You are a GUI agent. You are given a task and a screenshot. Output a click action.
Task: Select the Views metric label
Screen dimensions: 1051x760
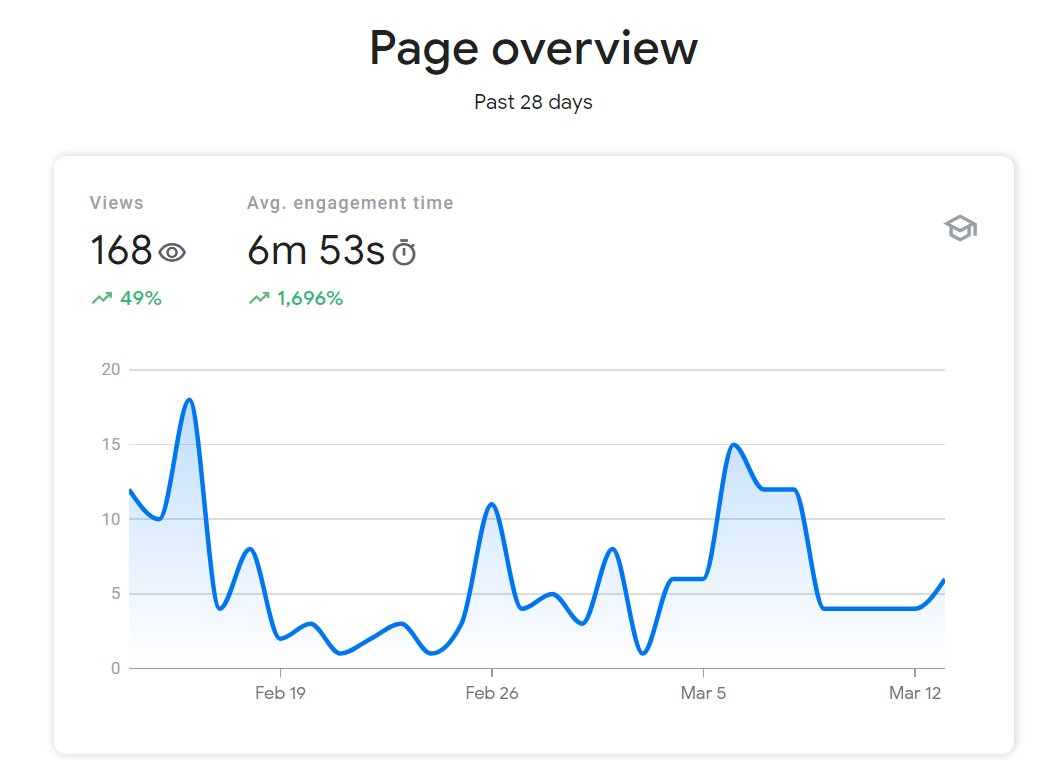(117, 203)
